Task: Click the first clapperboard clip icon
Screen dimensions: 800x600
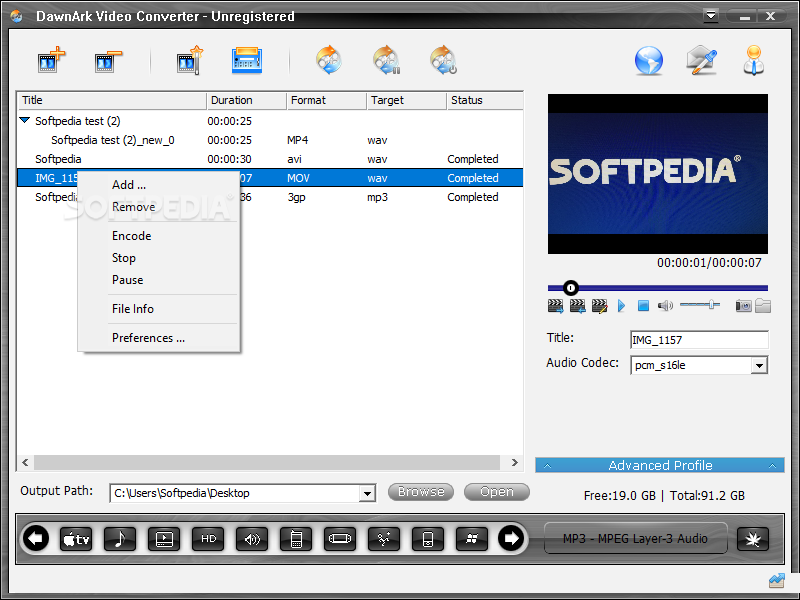Action: (555, 306)
